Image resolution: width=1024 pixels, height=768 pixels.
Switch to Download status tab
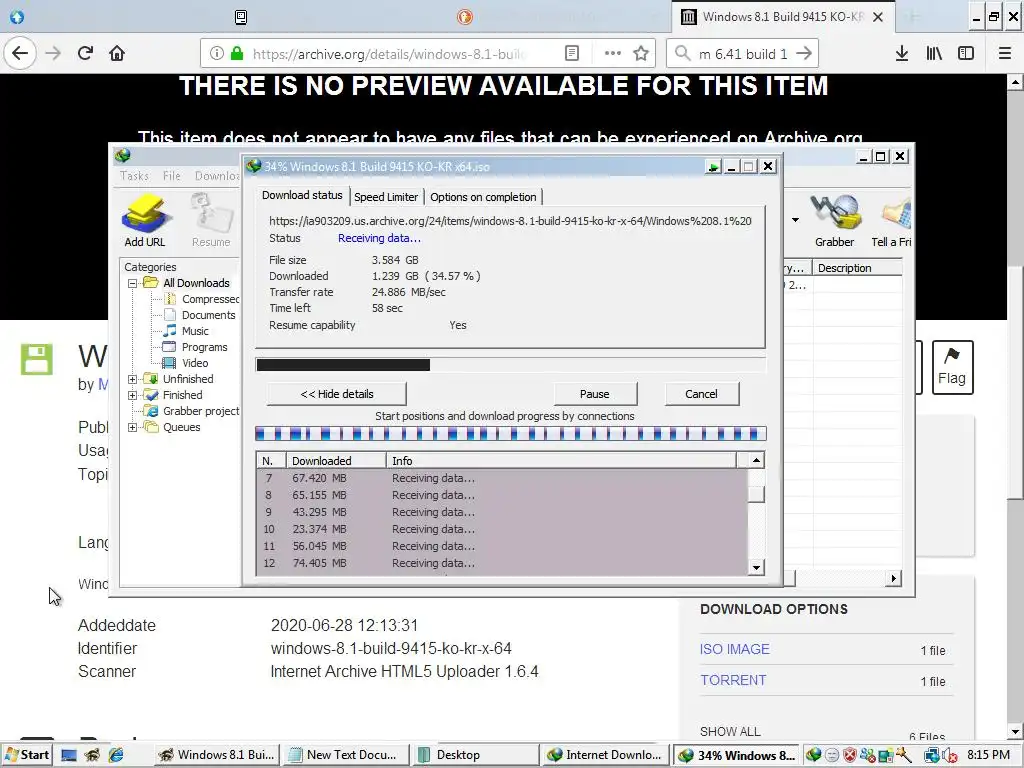point(302,195)
